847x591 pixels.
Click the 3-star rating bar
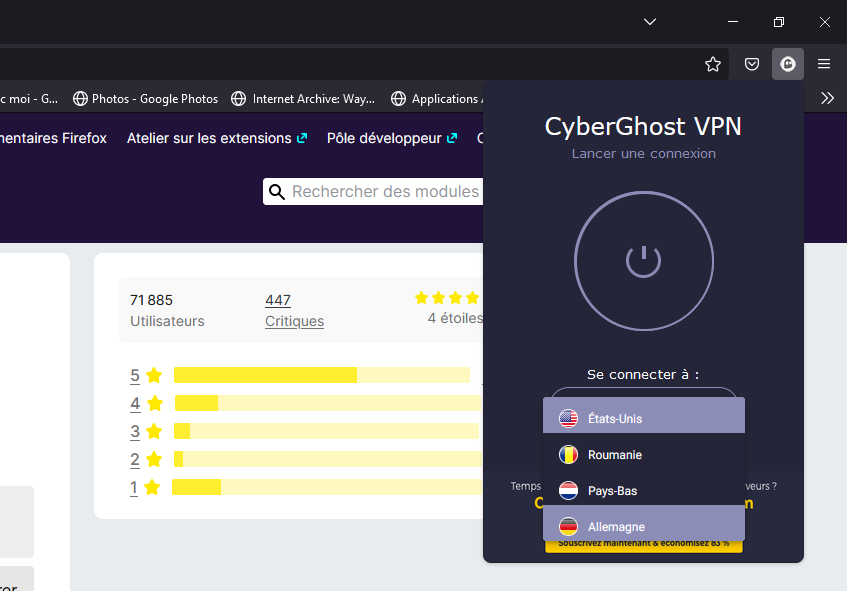click(326, 431)
